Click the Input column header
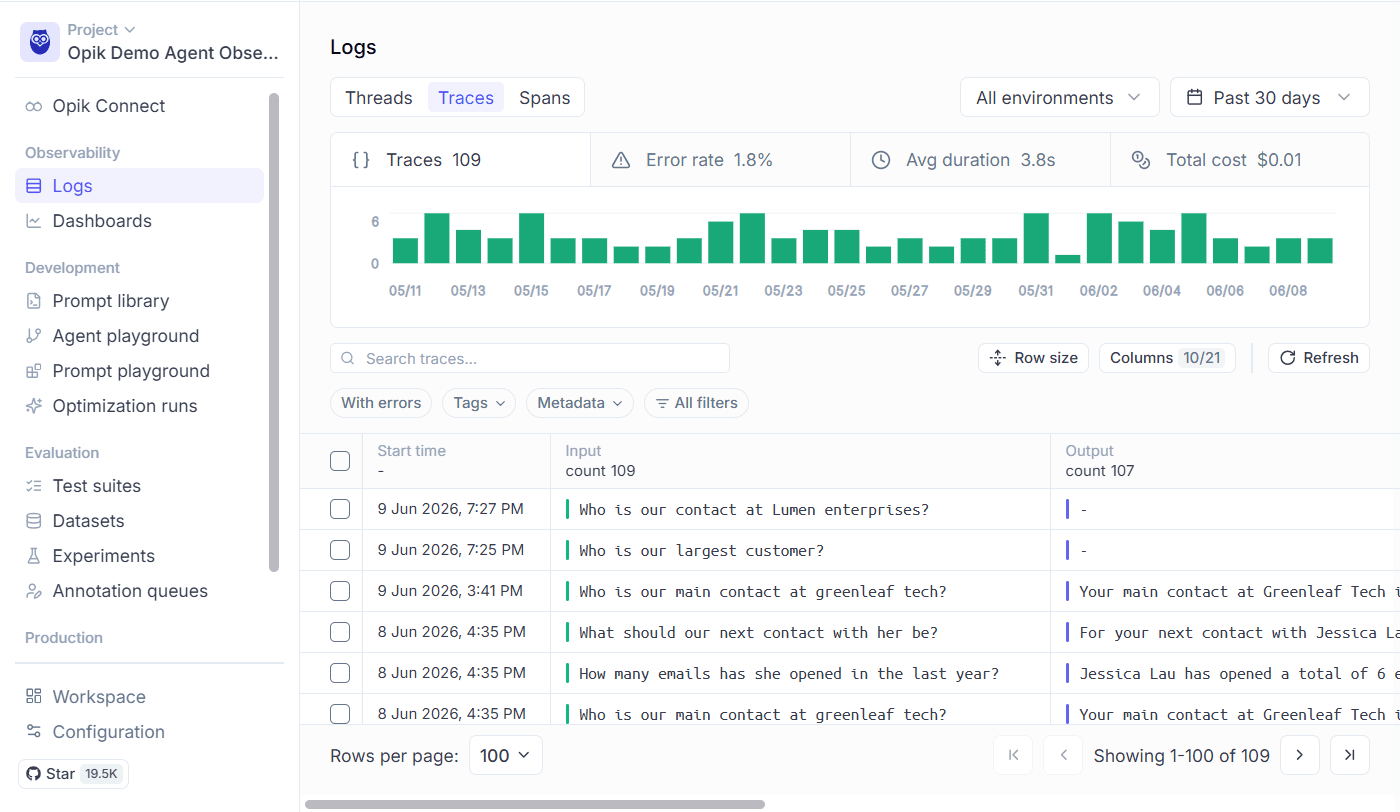1400x812 pixels. [800, 461]
